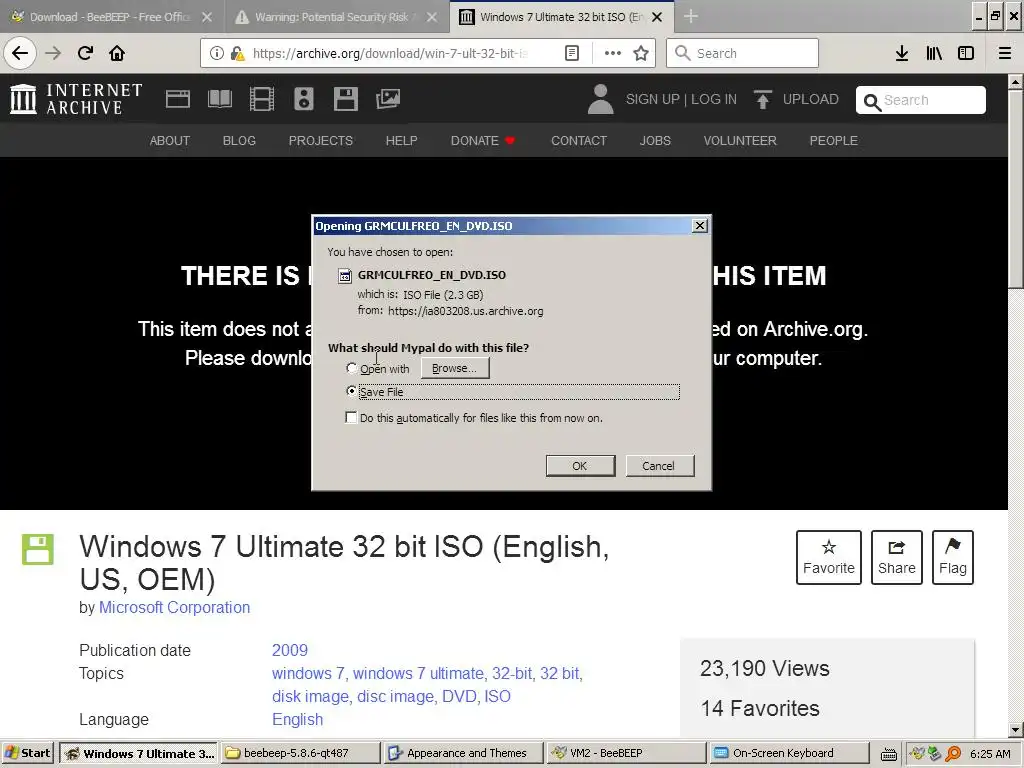1024x768 pixels.
Task: Open the PROJECTS menu item
Action: click(321, 140)
